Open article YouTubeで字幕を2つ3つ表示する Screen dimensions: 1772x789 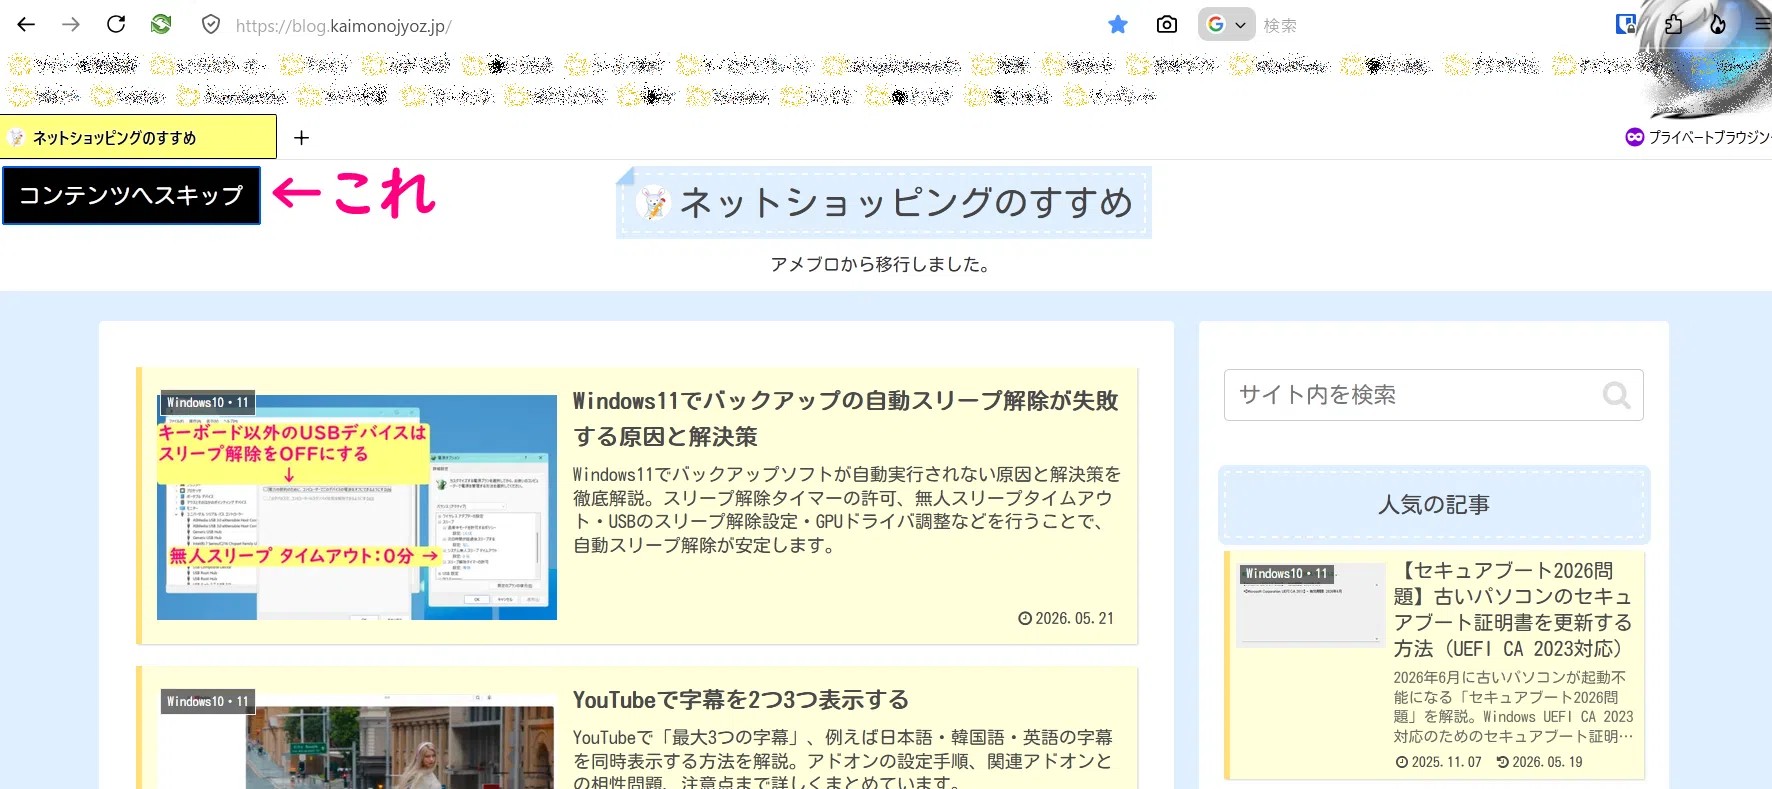pyautogui.click(x=741, y=700)
